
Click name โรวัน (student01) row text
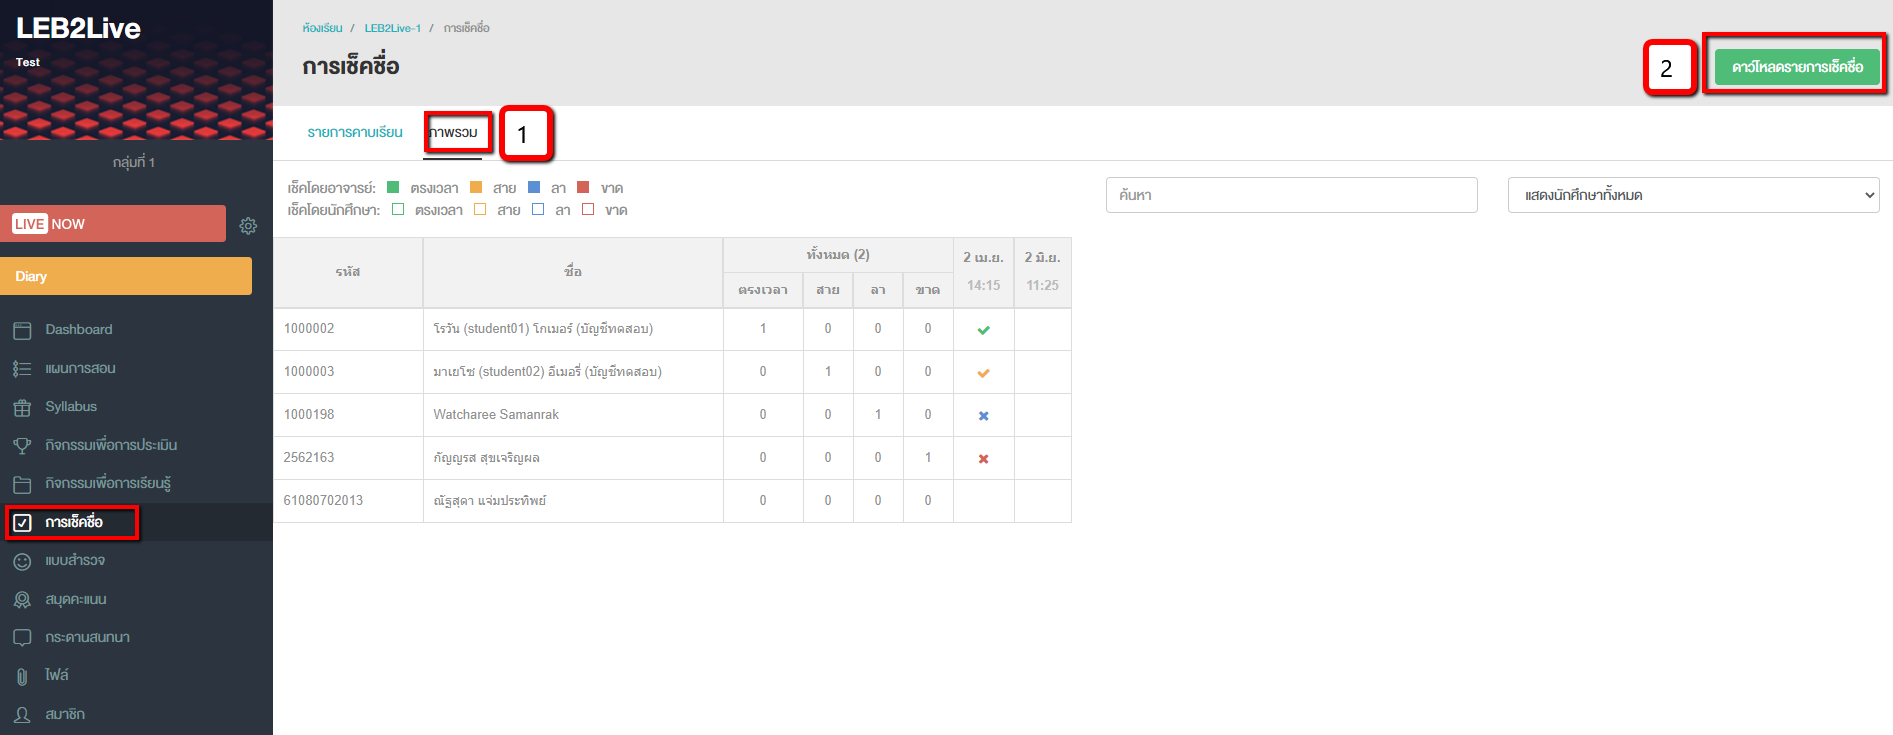pyautogui.click(x=543, y=329)
